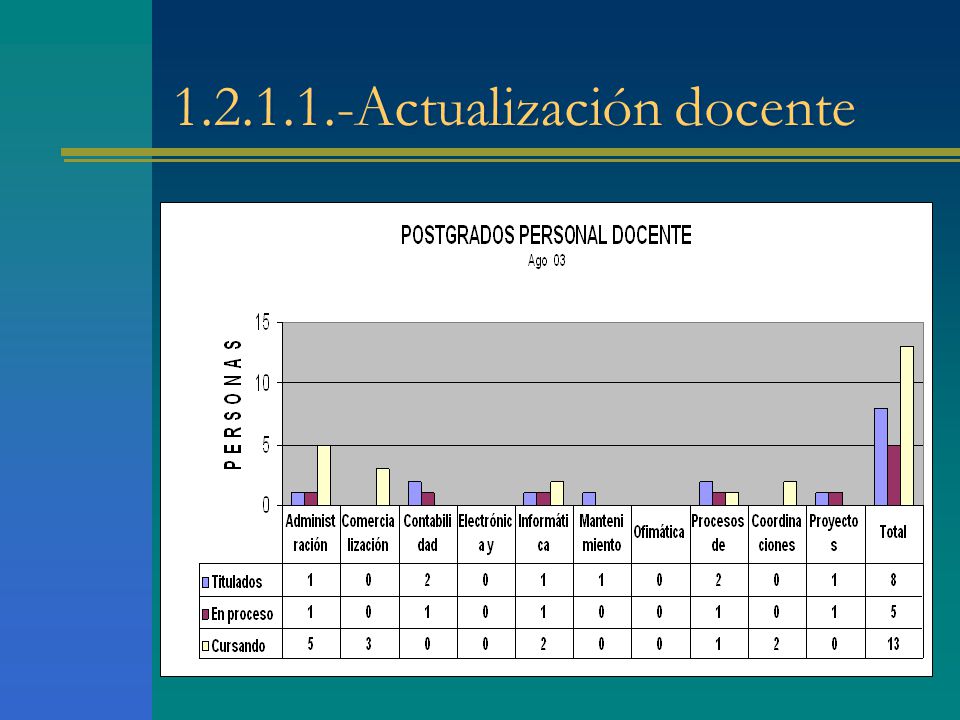
Task: Click the "Proyectos" column header
Action: point(833,533)
